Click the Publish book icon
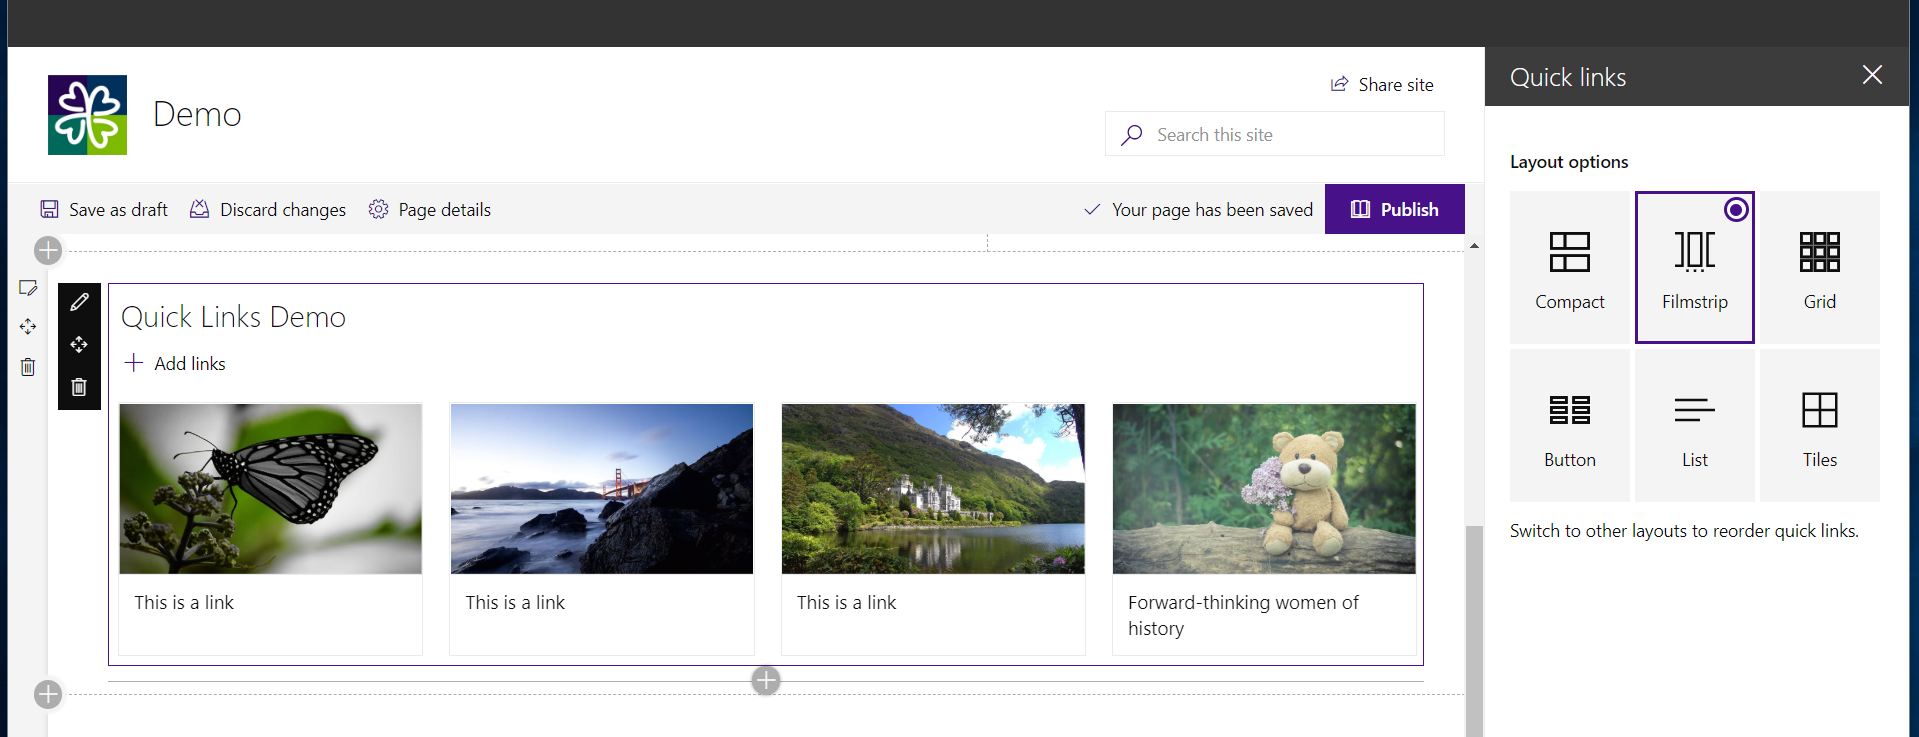Image resolution: width=1919 pixels, height=737 pixels. click(1360, 209)
